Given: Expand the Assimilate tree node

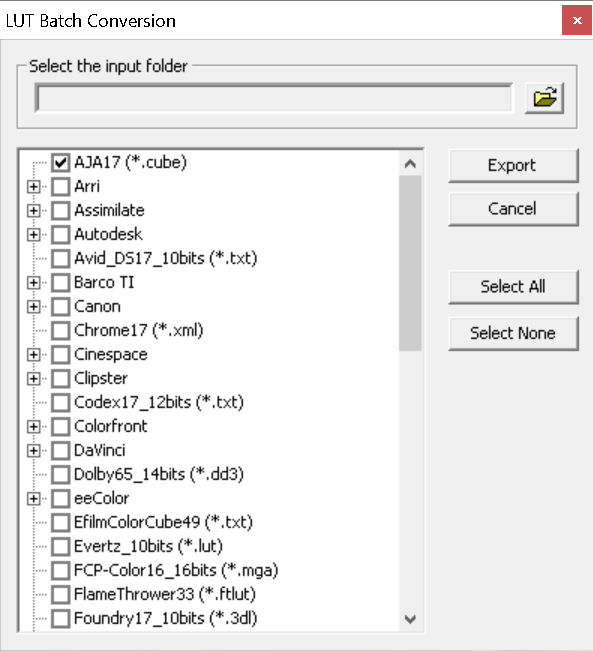Looking at the screenshot, I should point(34,210).
